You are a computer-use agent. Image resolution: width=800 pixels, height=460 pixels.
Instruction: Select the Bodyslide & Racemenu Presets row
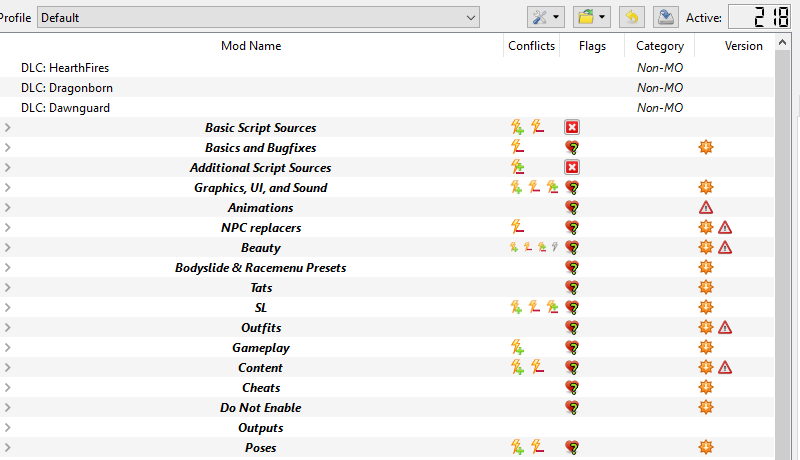coord(387,268)
